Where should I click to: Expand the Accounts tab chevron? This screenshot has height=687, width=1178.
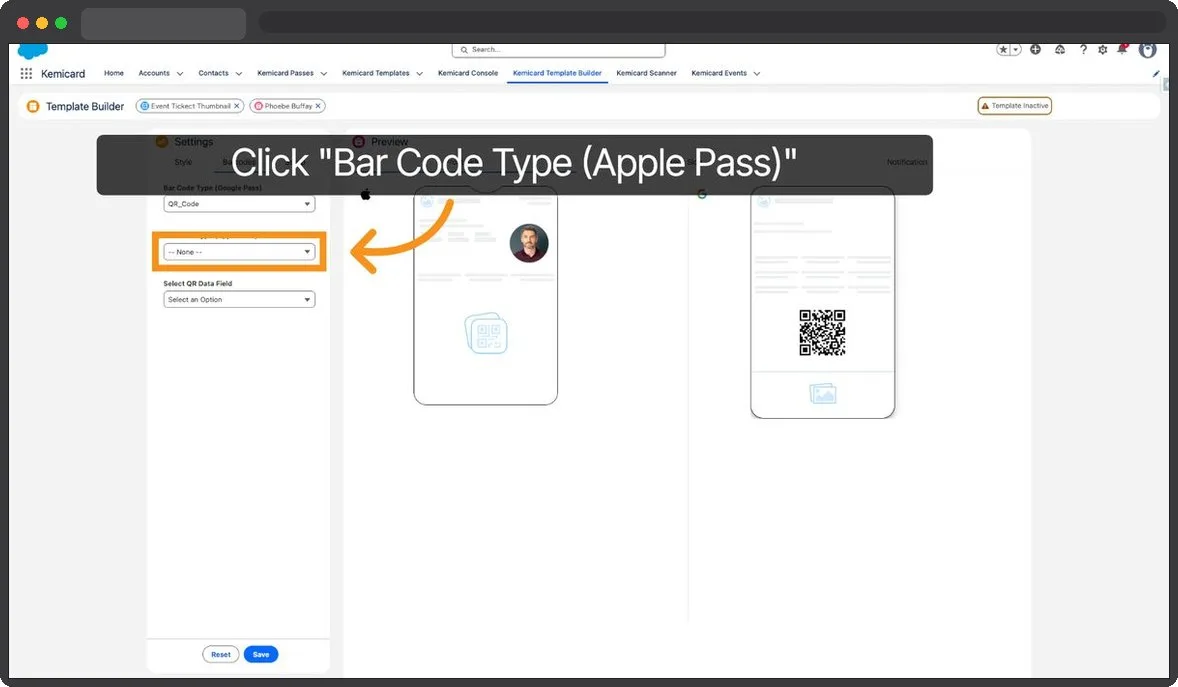coord(180,74)
